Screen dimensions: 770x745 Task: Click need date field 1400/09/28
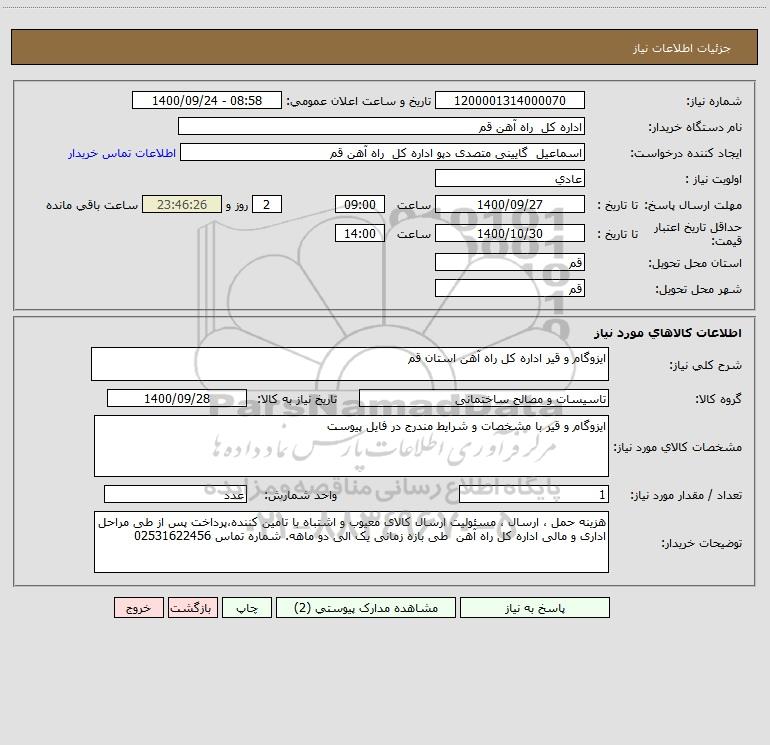click(177, 398)
